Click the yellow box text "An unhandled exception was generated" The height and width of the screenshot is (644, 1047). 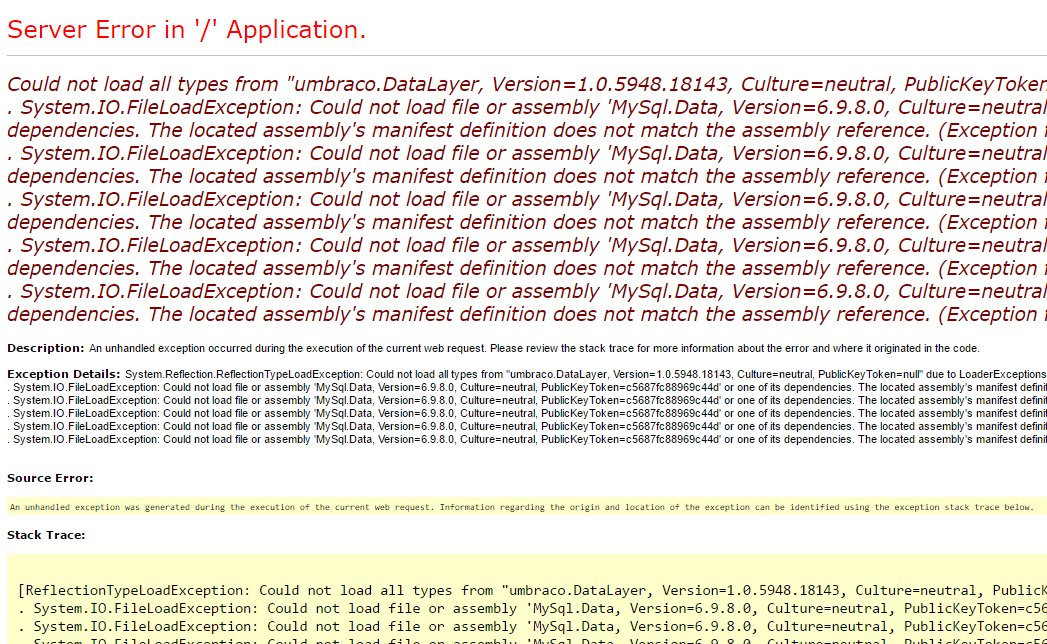521,507
